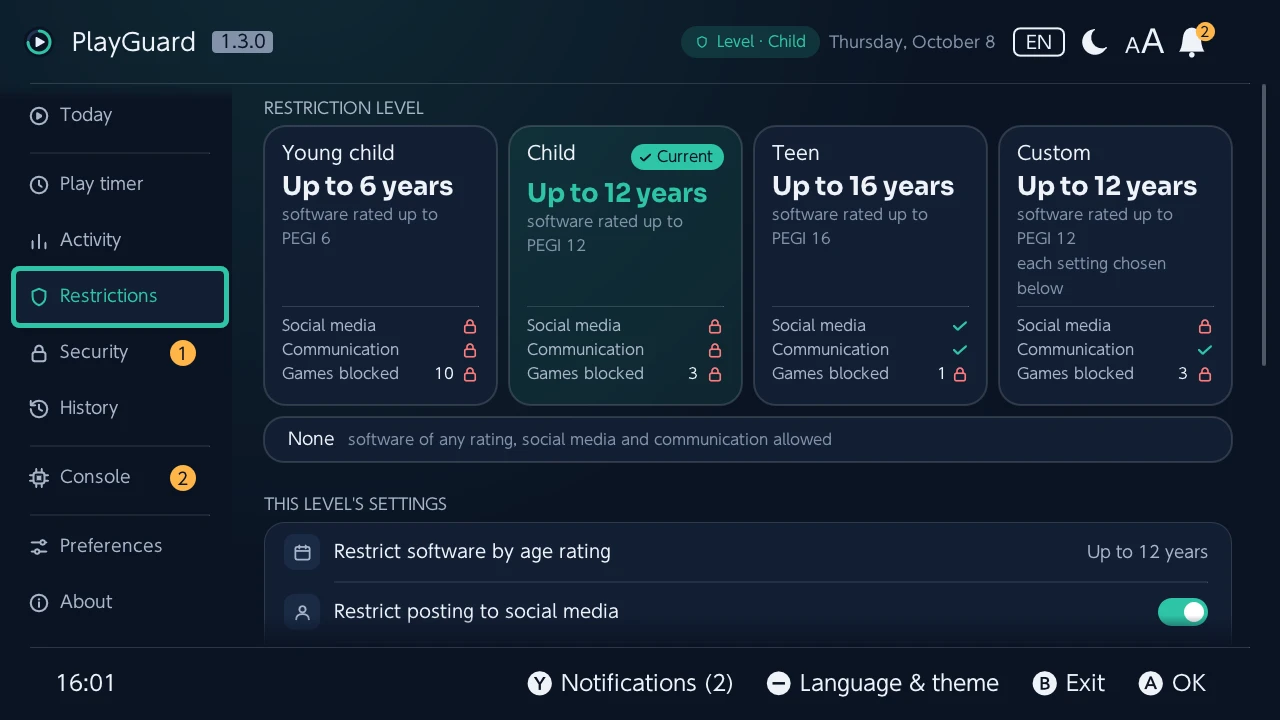Confirm with the OK footer button
1280x720 pixels.
point(1172,683)
